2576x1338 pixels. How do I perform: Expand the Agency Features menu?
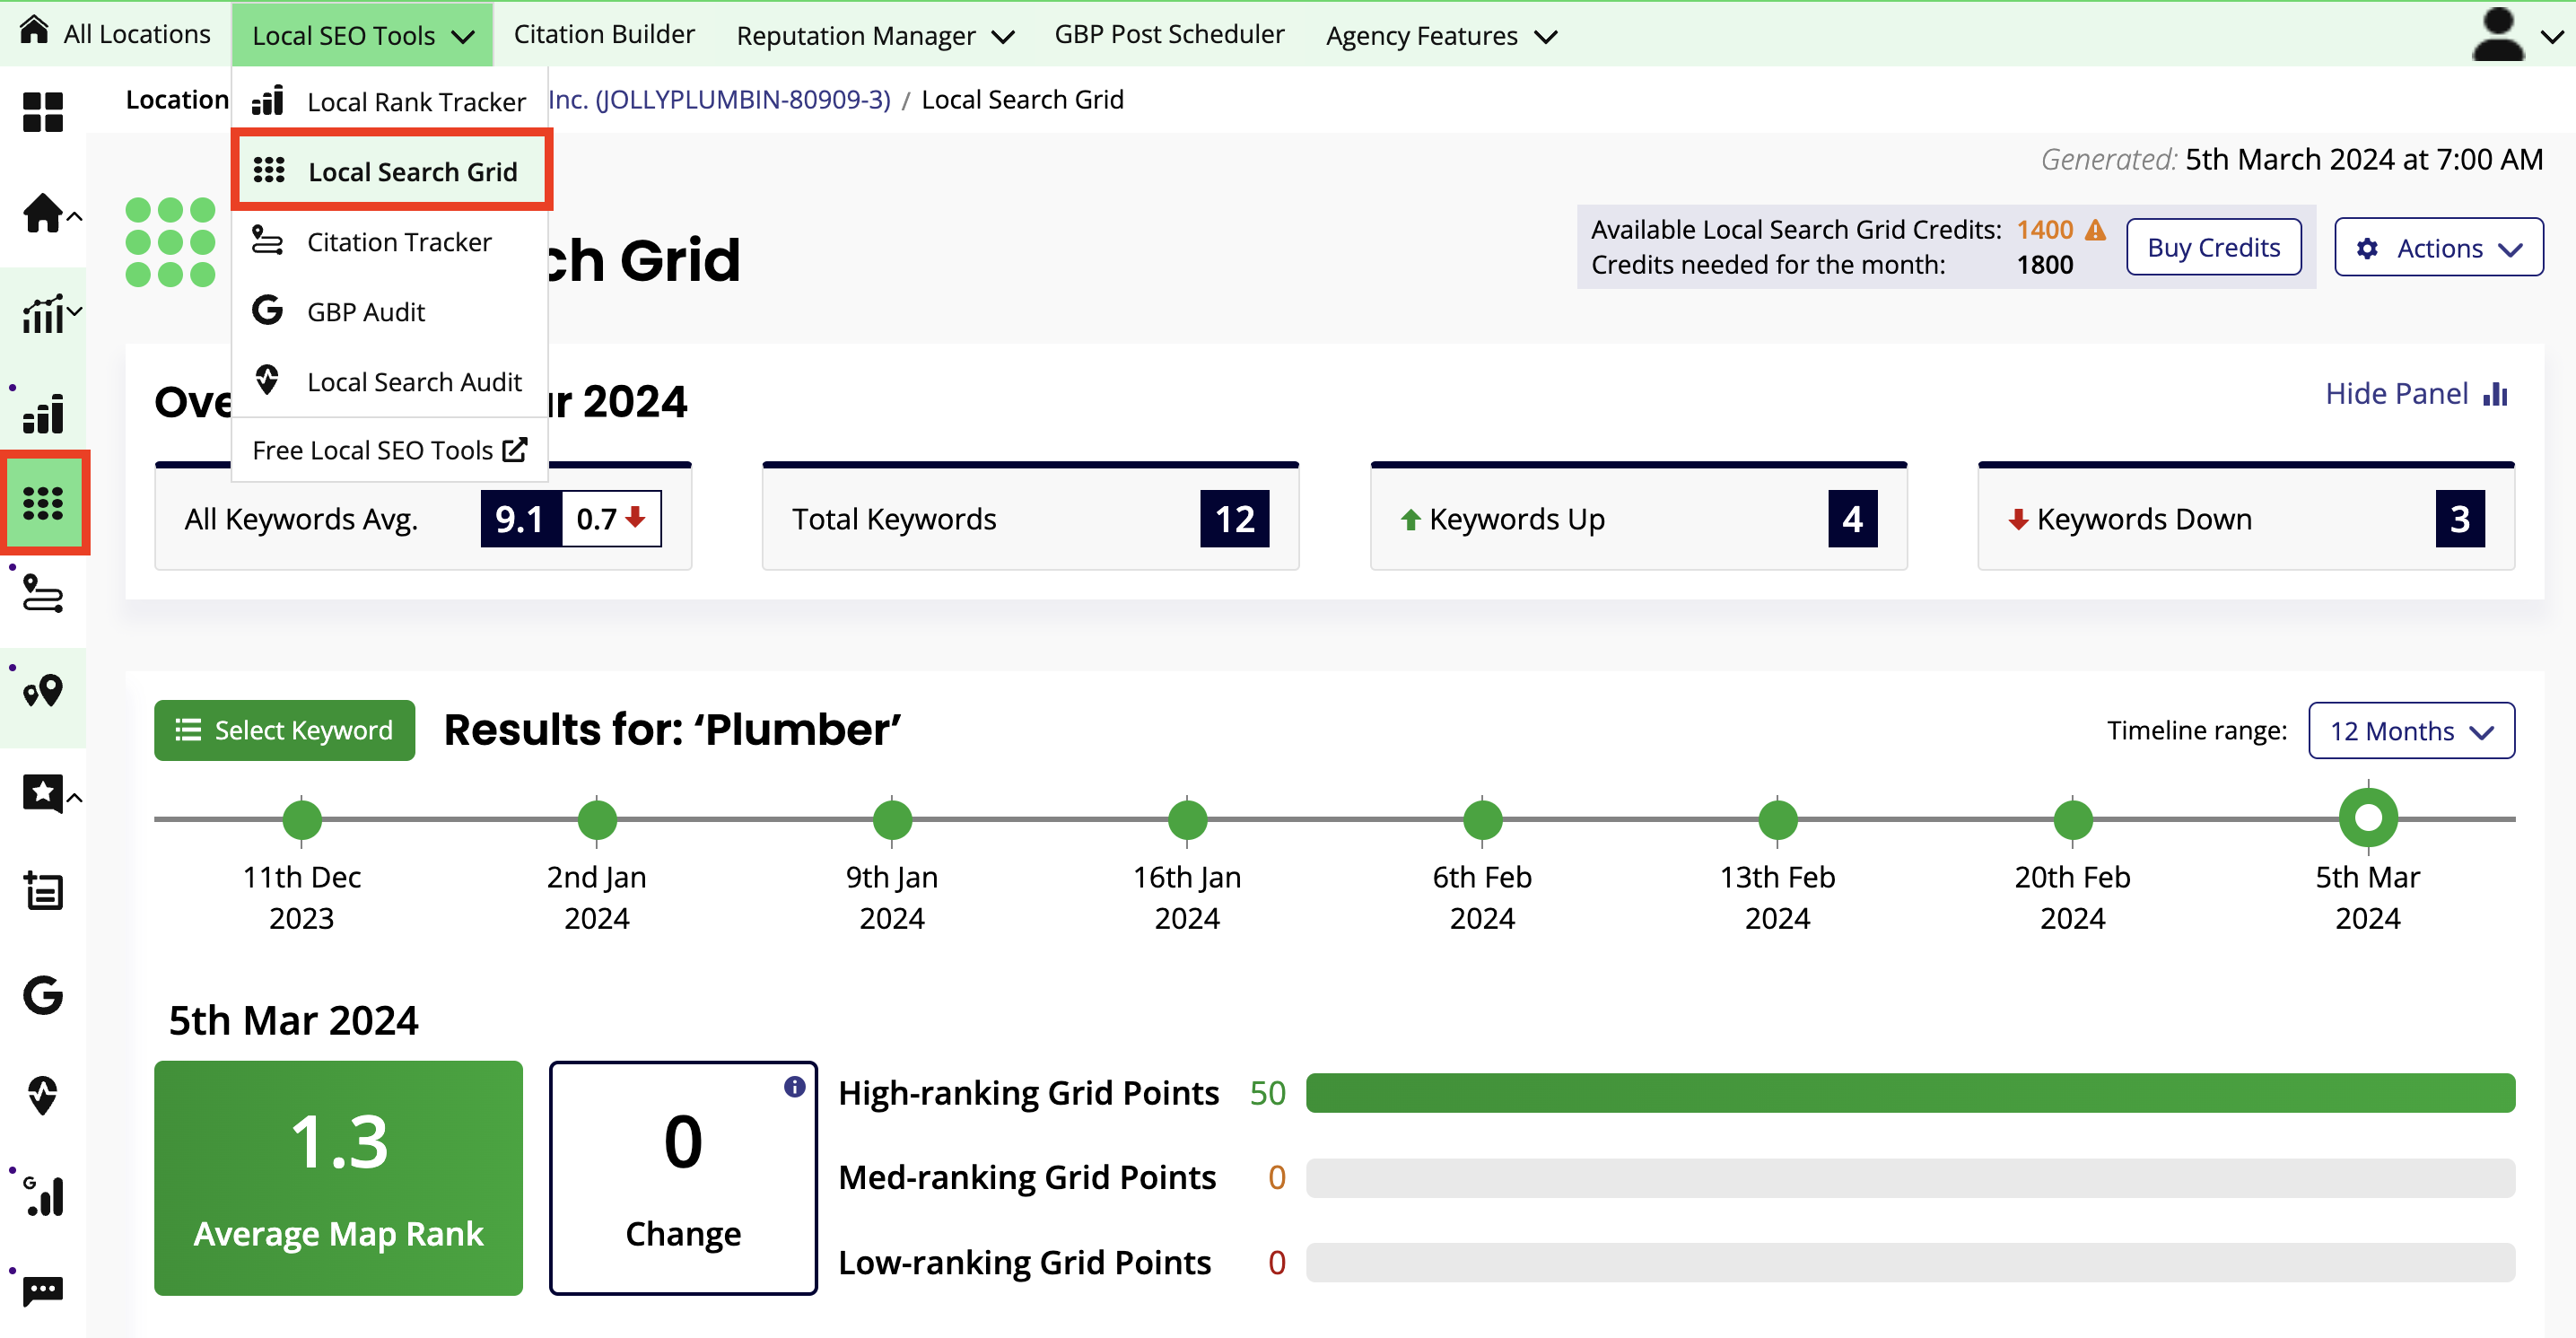click(x=1441, y=35)
